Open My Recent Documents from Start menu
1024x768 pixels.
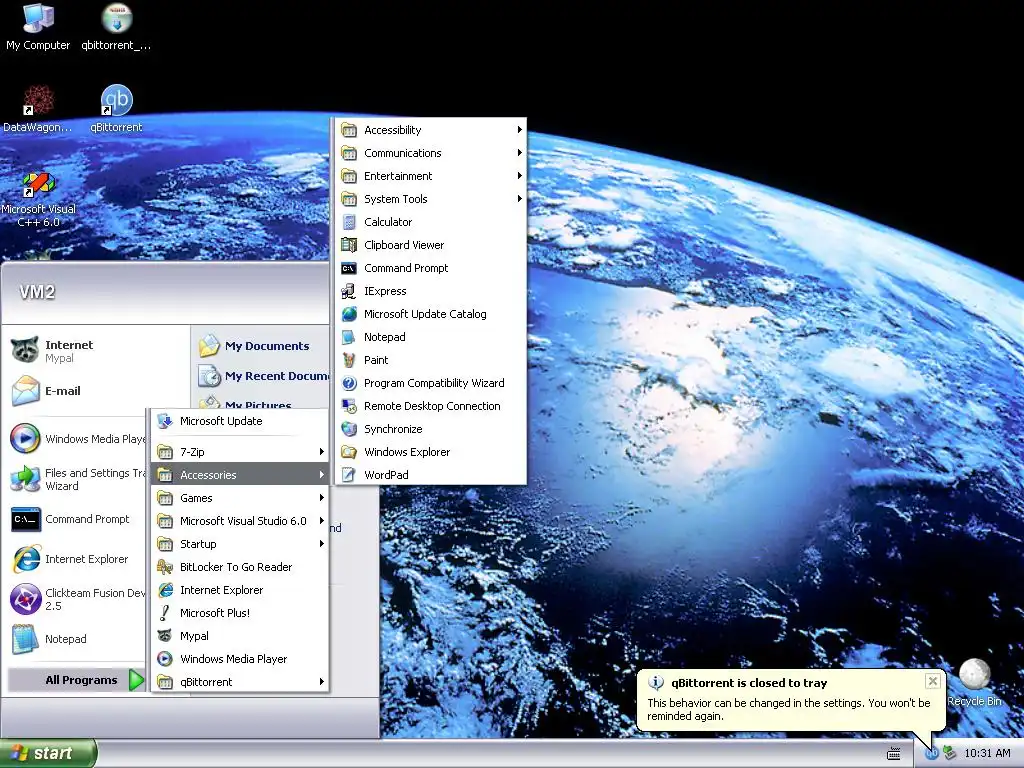[261, 376]
